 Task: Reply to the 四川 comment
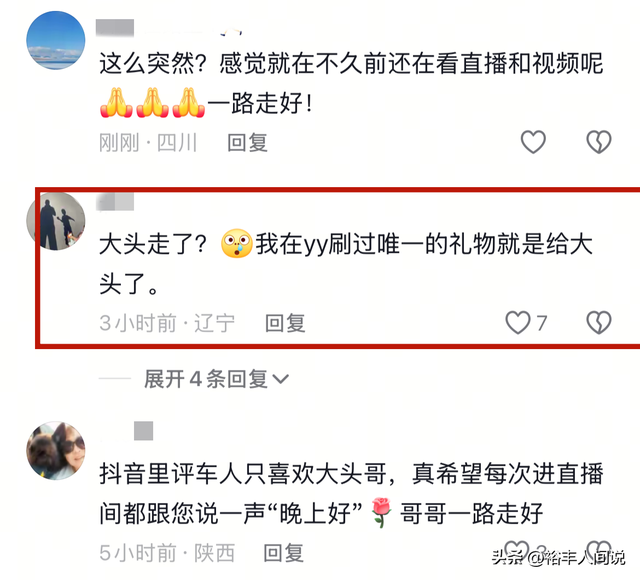pyautogui.click(x=247, y=142)
